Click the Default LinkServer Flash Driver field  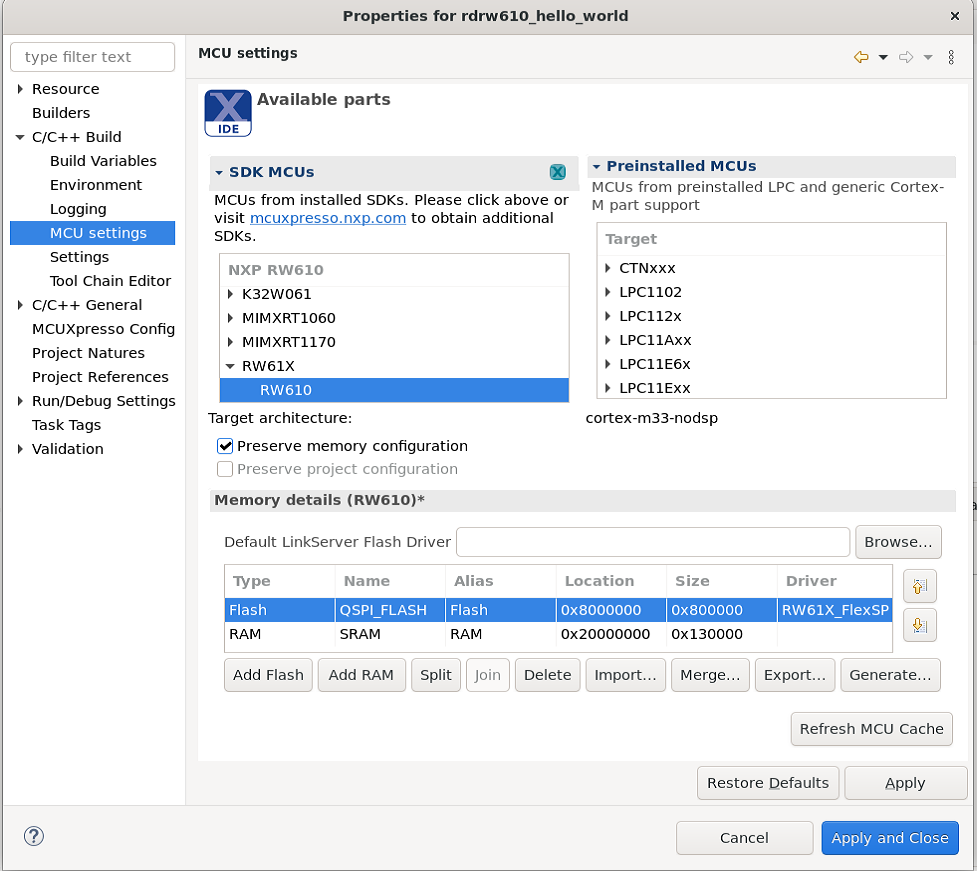652,542
